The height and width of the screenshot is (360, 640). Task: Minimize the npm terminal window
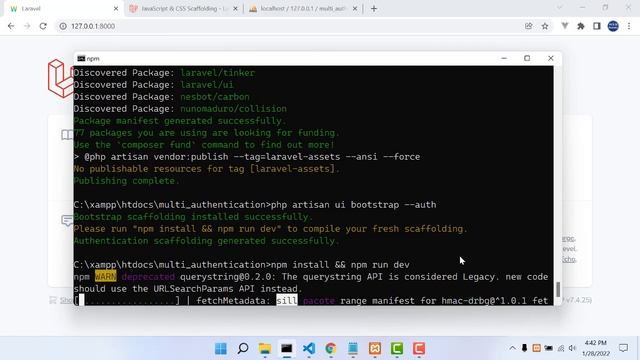[x=504, y=58]
